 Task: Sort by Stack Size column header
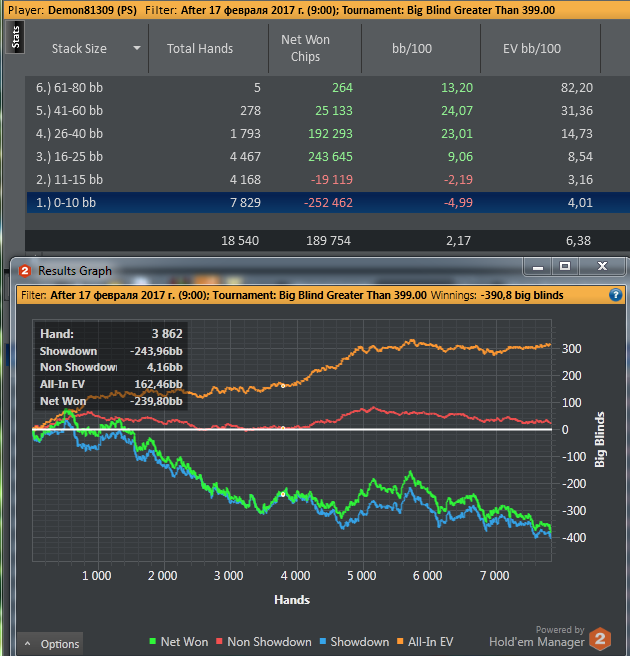pyautogui.click(x=79, y=49)
